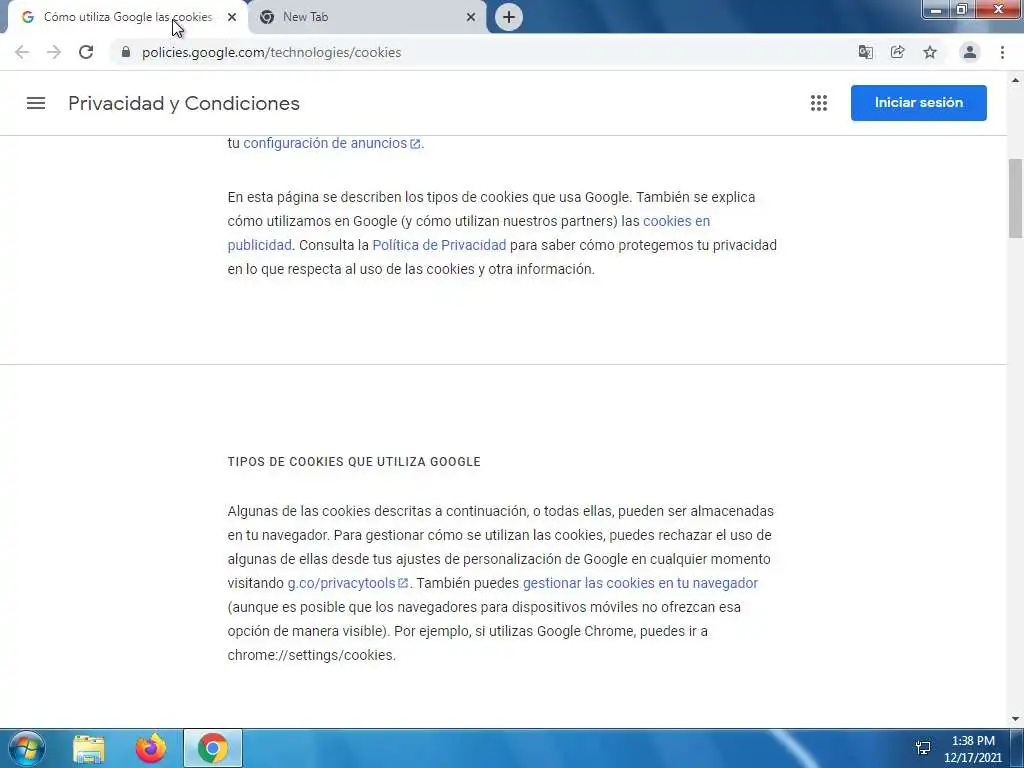Click Chrome icon in taskbar

[213, 748]
